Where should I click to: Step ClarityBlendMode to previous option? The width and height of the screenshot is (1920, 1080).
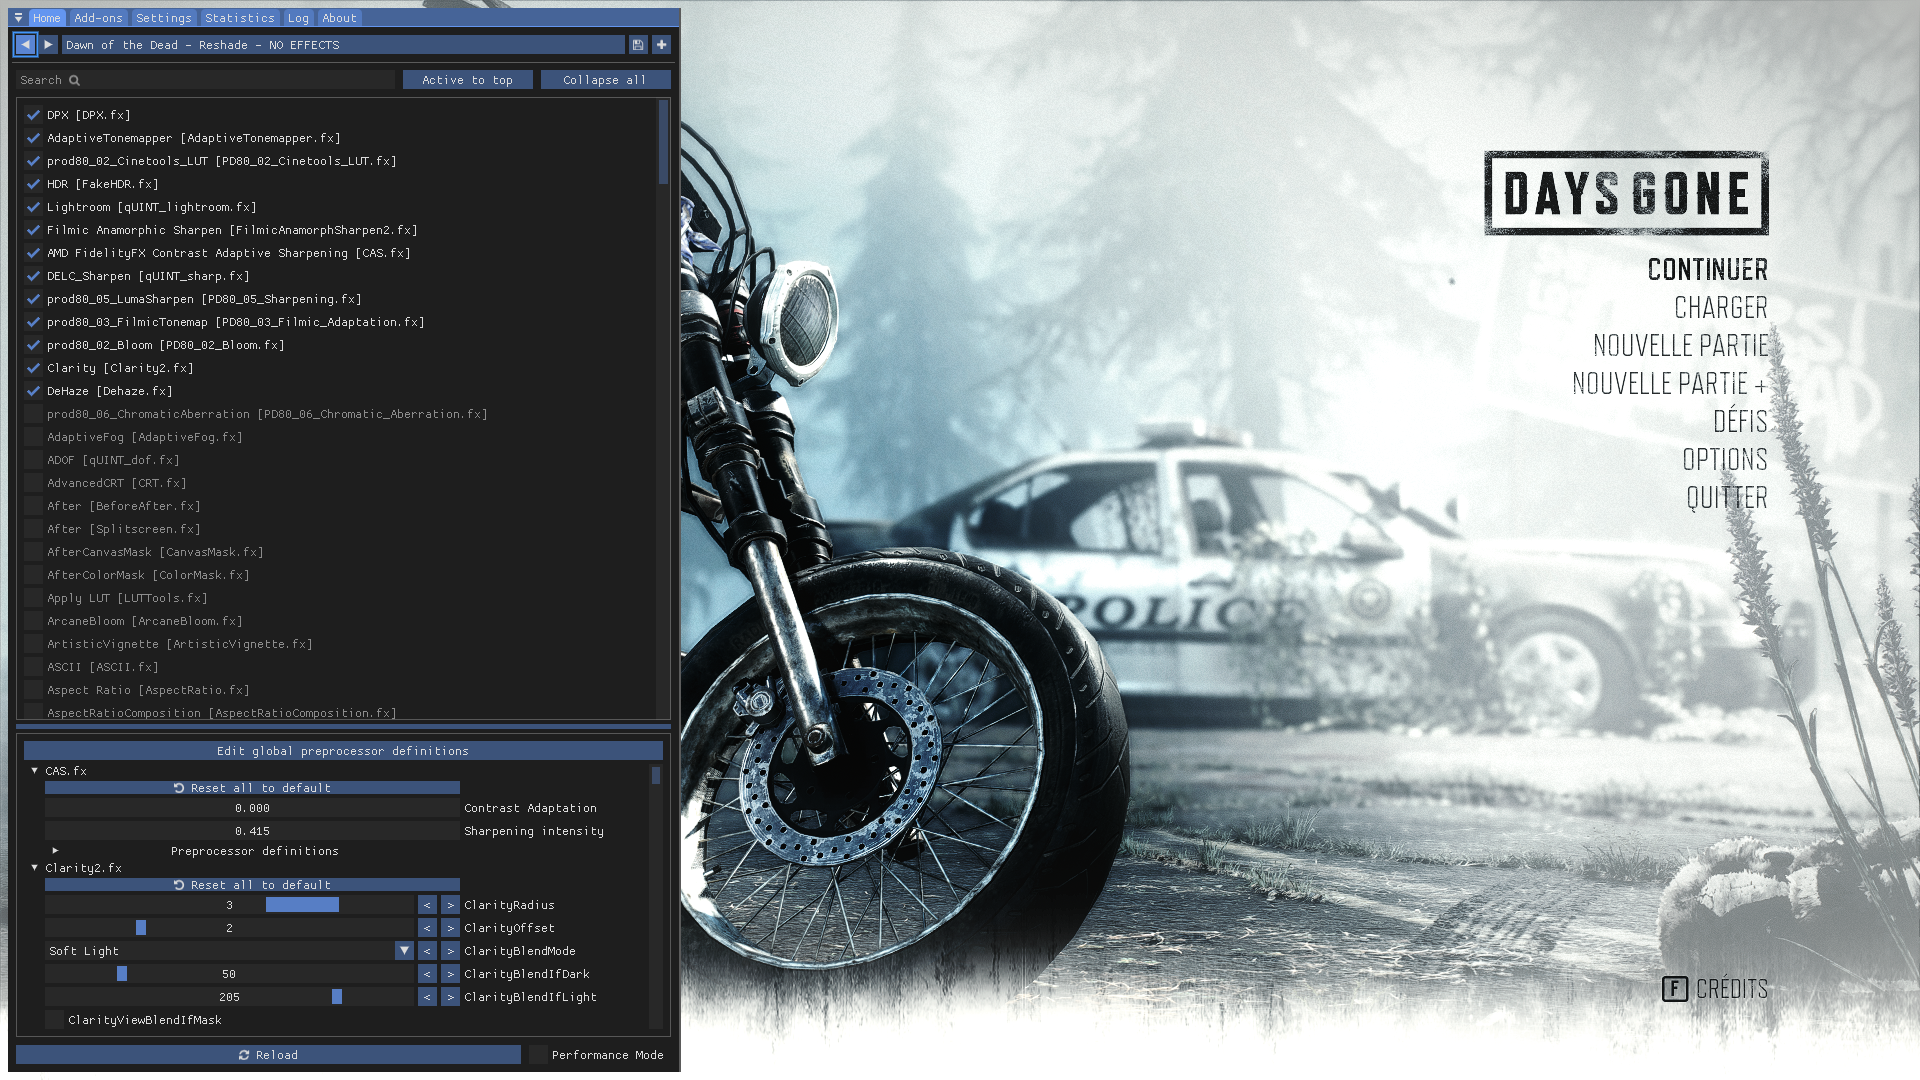427,951
